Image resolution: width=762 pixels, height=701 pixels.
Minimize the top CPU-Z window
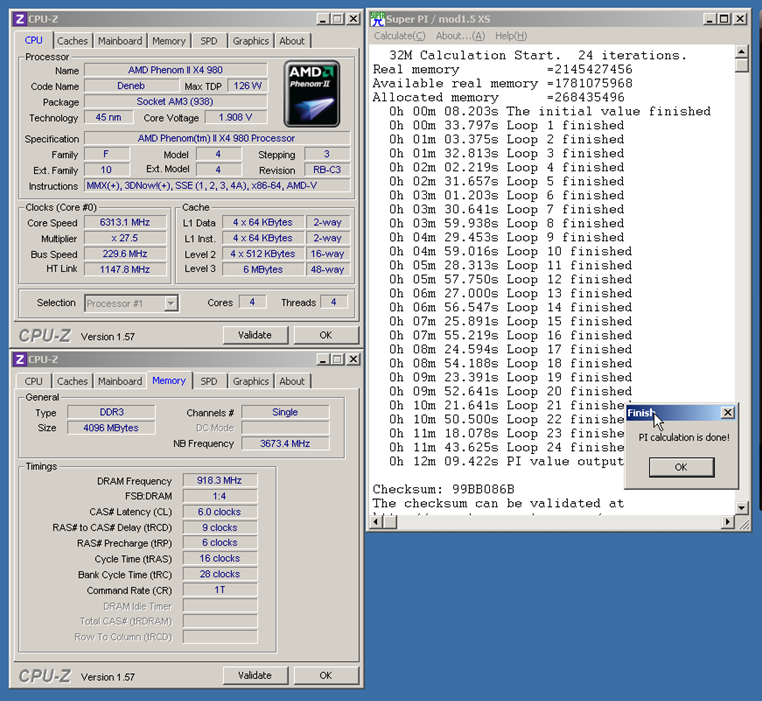(x=323, y=19)
